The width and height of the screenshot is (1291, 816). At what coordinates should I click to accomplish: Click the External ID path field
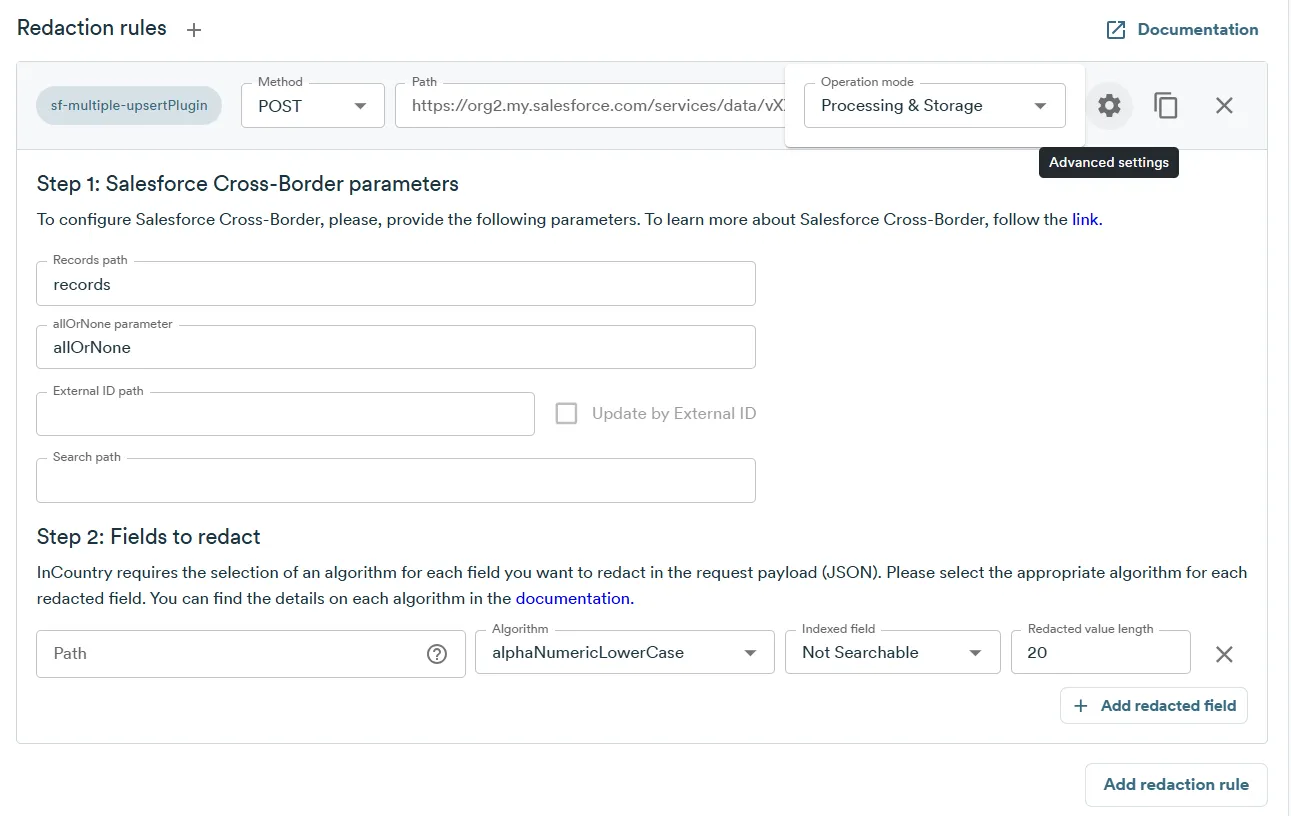coord(285,414)
